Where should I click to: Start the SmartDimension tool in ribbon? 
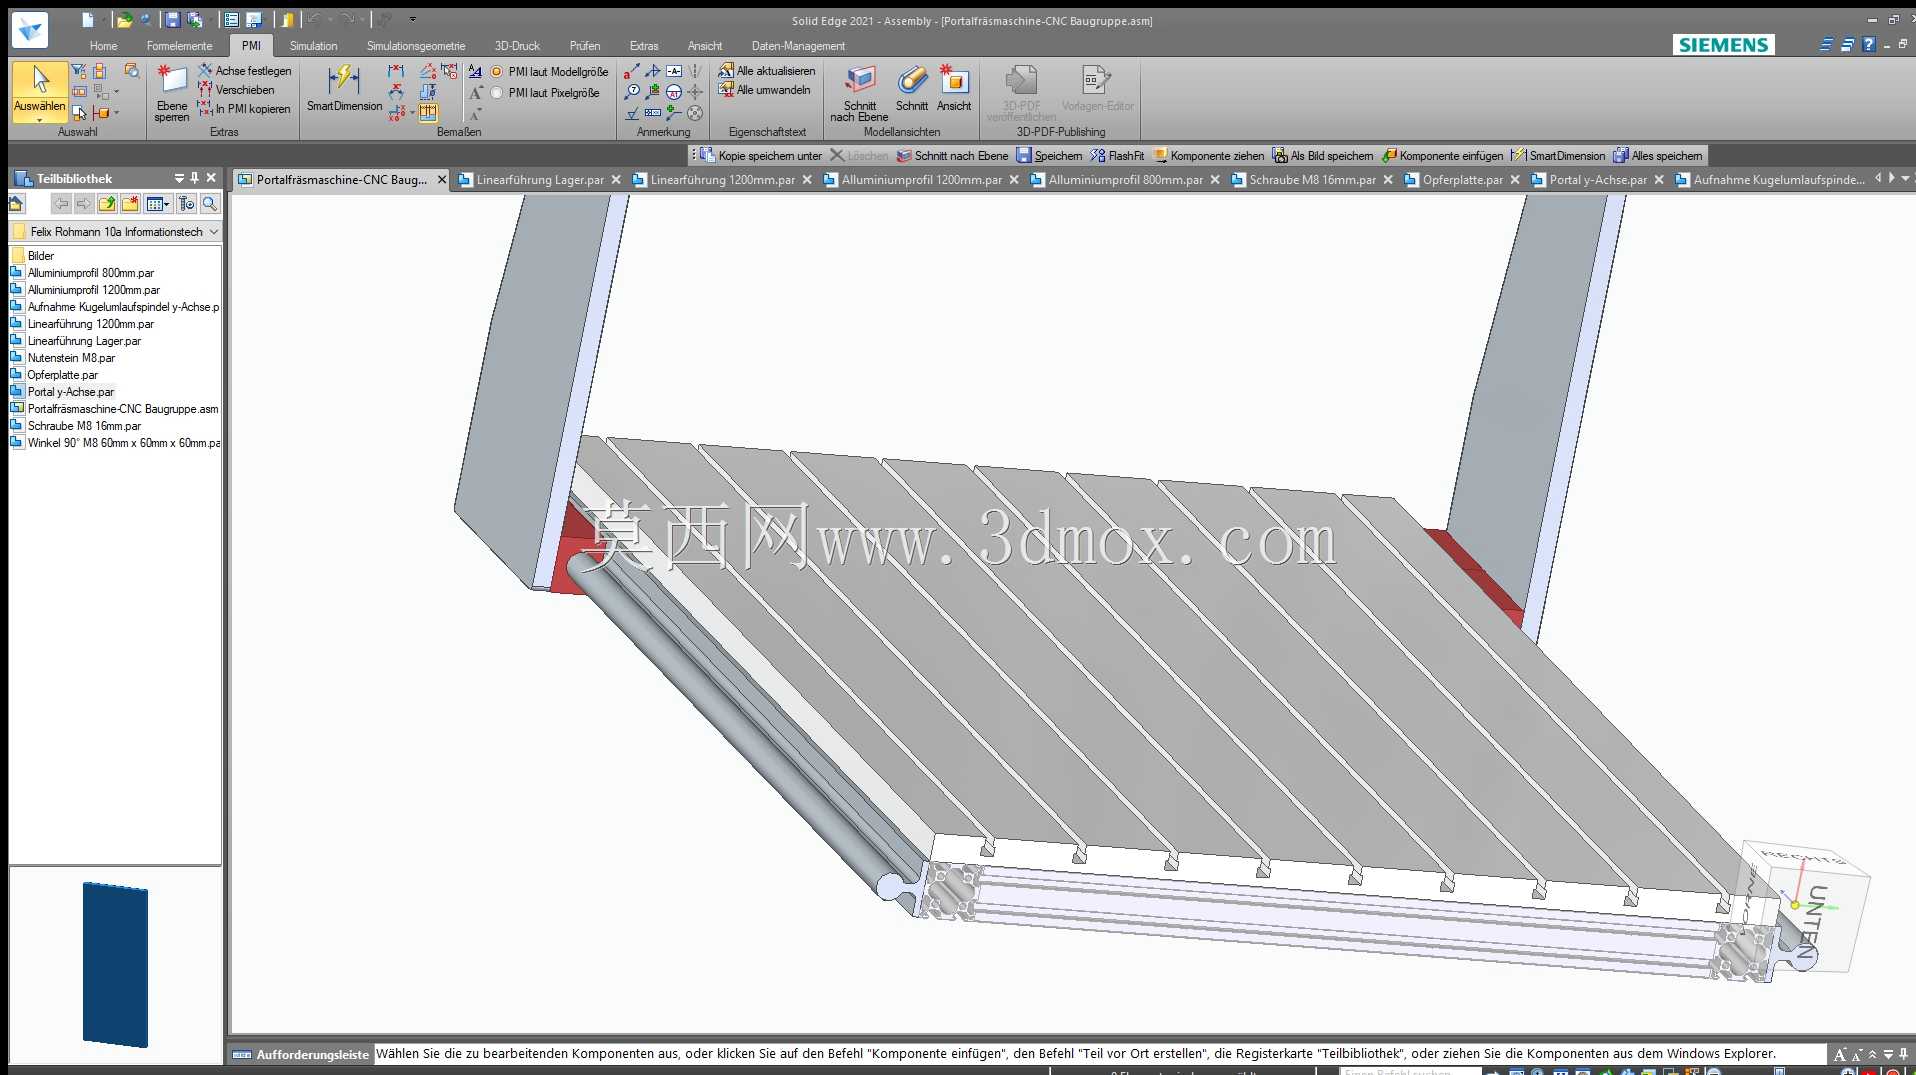coord(344,88)
